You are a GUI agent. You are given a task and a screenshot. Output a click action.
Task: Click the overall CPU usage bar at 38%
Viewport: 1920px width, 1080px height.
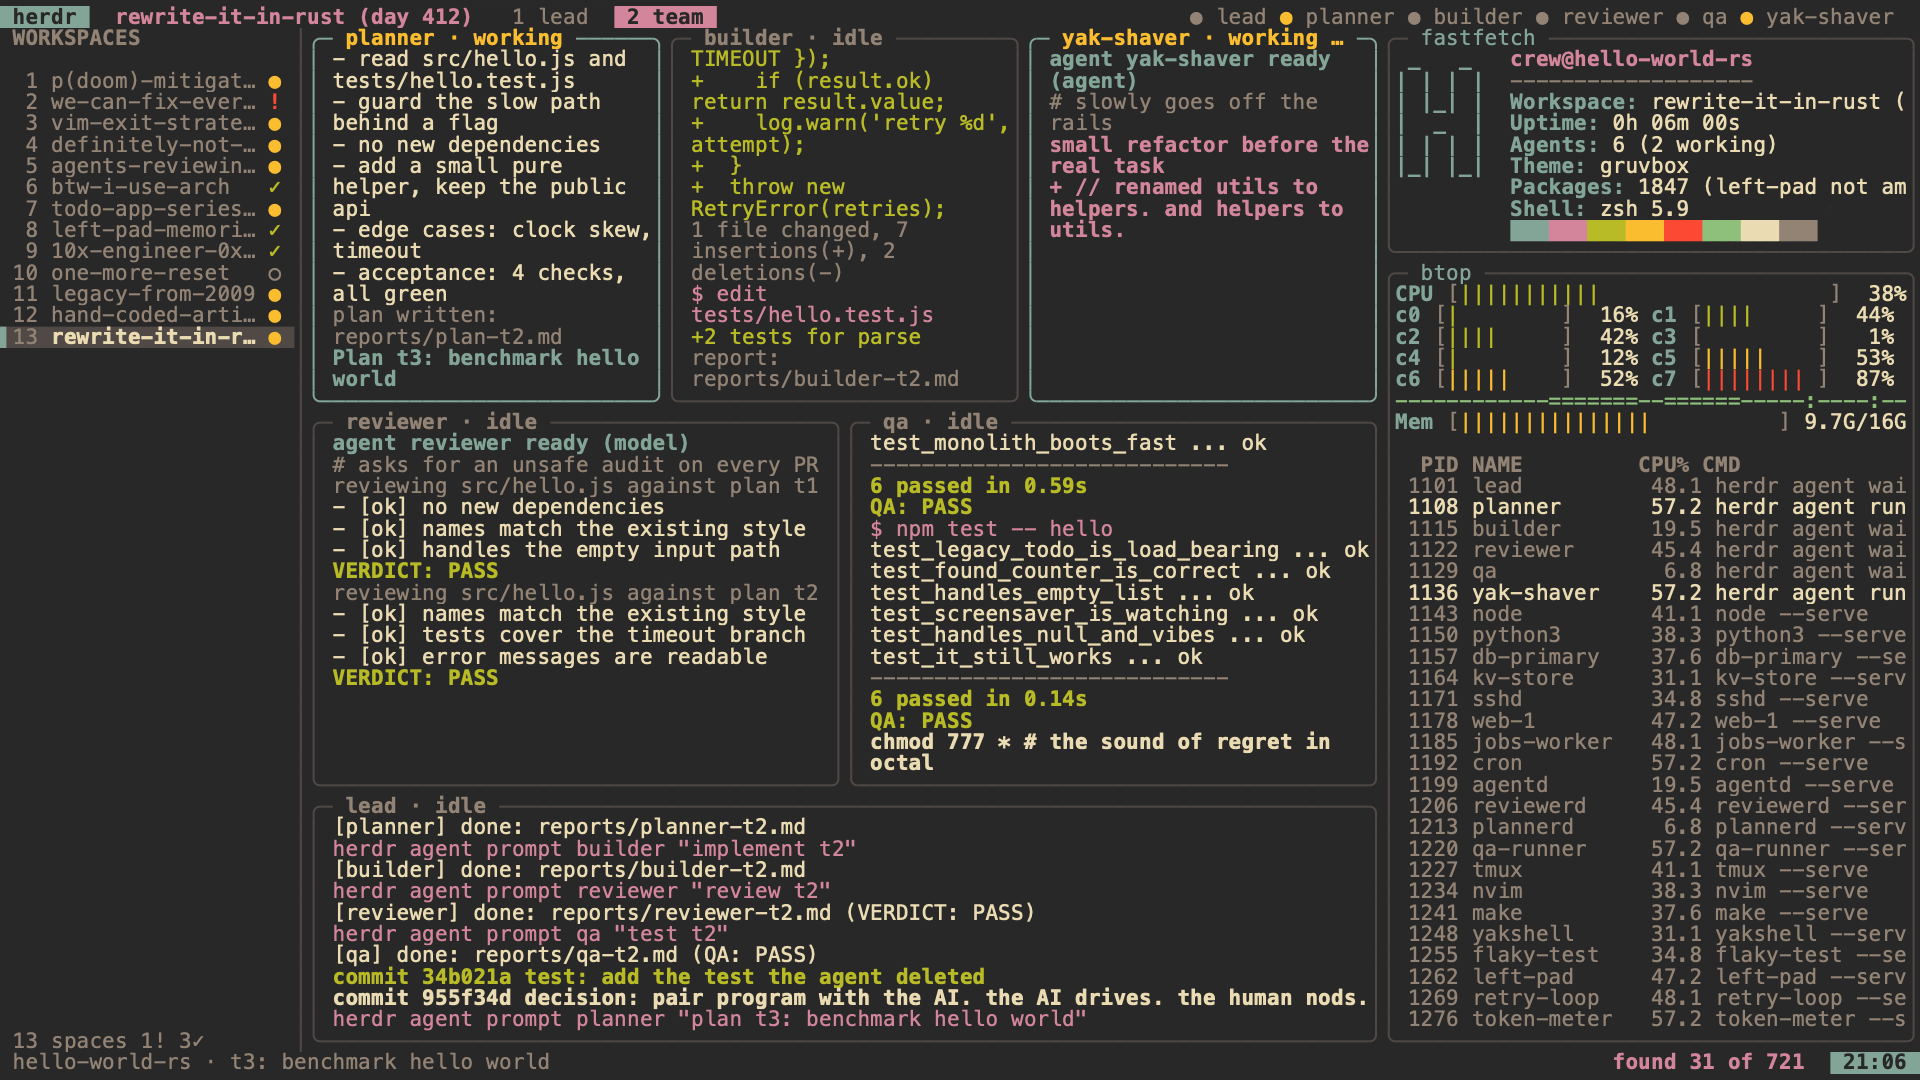pos(1644,294)
